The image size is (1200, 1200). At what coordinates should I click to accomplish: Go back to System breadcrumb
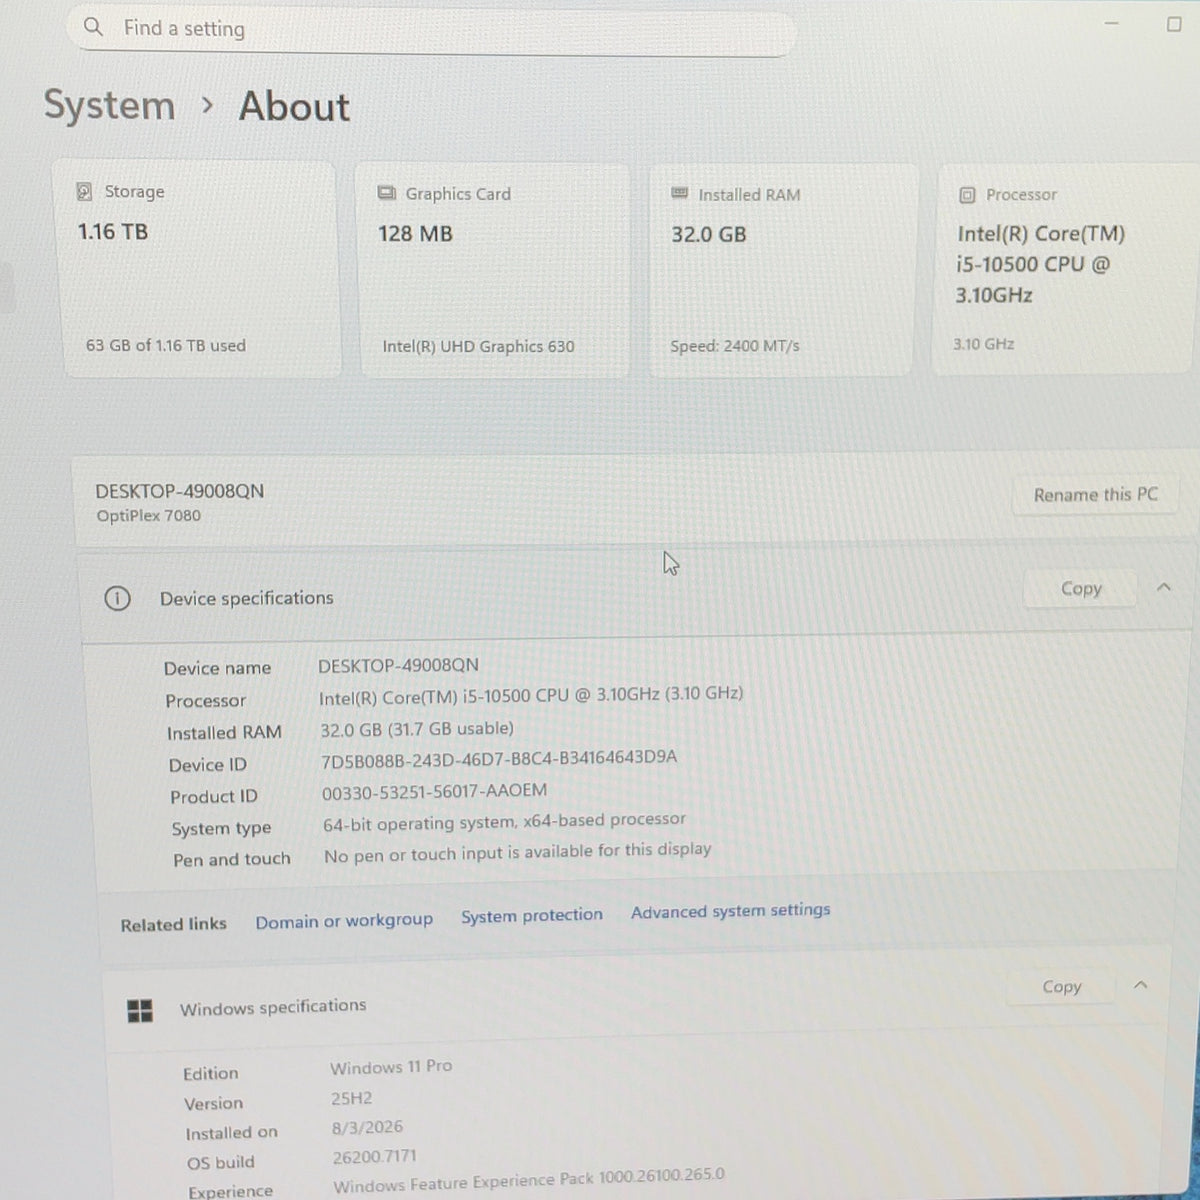pyautogui.click(x=109, y=106)
